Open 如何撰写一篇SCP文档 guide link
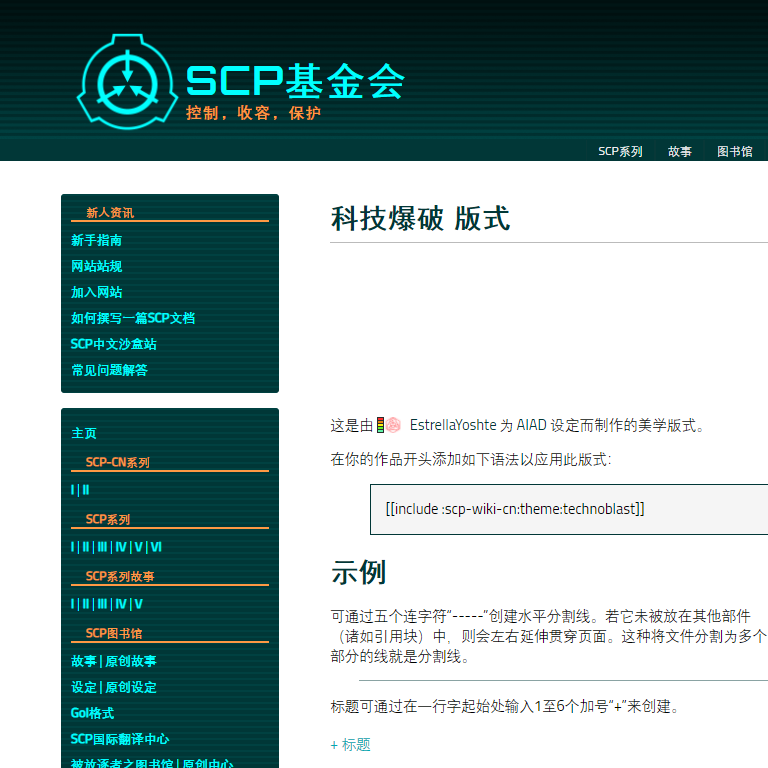The height and width of the screenshot is (768, 768). tap(133, 318)
